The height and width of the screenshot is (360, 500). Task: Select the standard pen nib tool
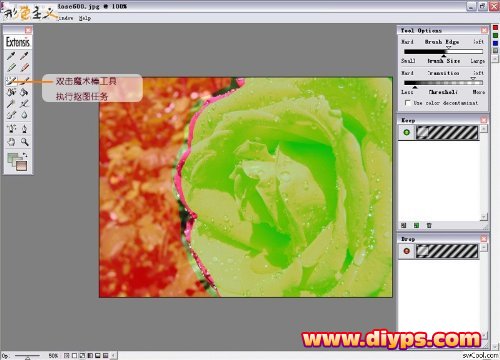24,129
